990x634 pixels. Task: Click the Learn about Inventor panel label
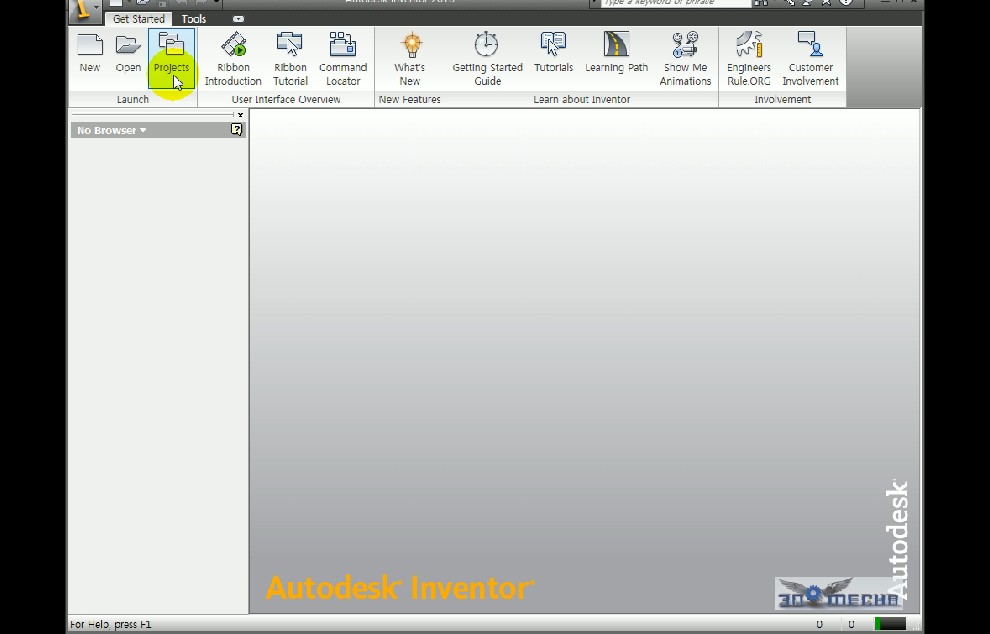point(581,99)
